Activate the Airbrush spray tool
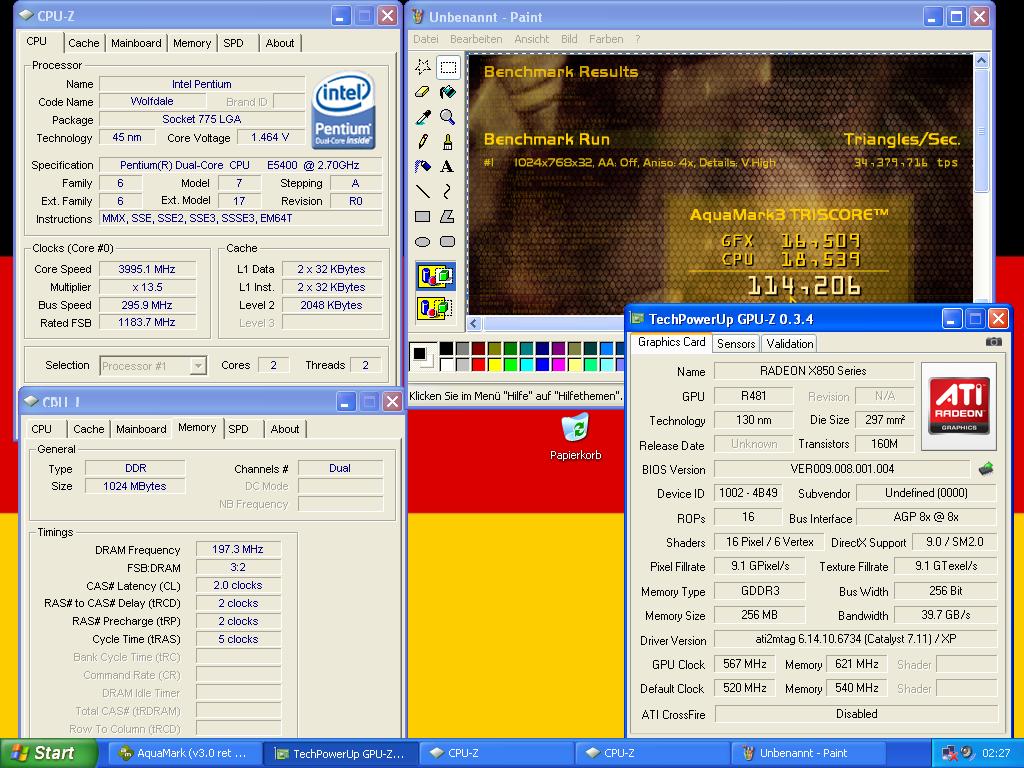1024x768 pixels. tap(423, 167)
